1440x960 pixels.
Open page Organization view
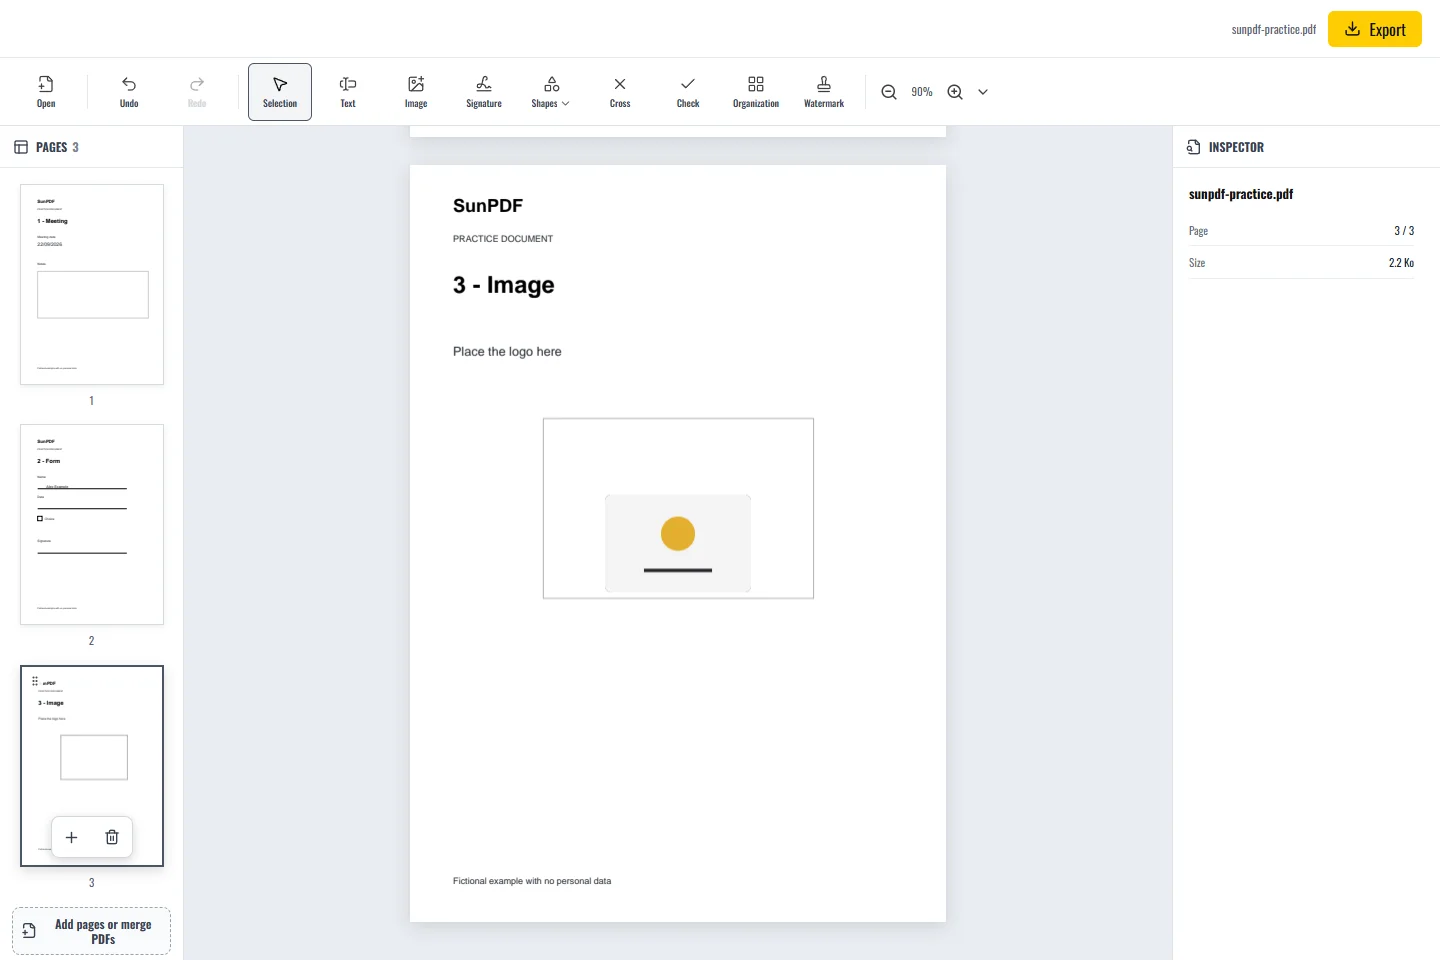tap(756, 92)
